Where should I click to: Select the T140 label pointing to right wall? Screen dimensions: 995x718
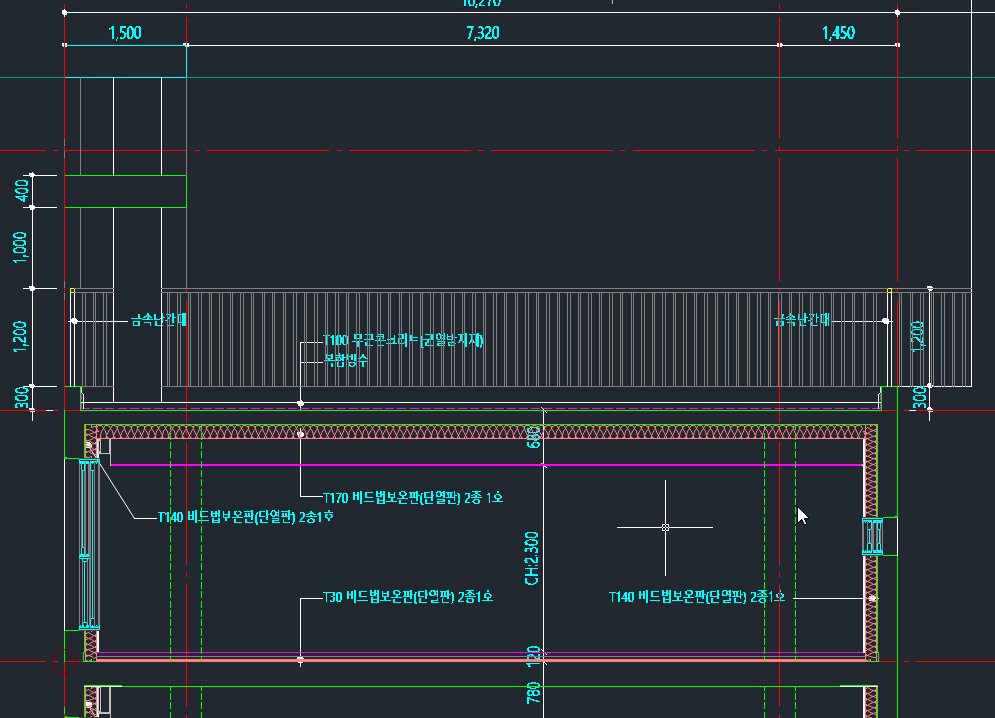pyautogui.click(x=696, y=597)
